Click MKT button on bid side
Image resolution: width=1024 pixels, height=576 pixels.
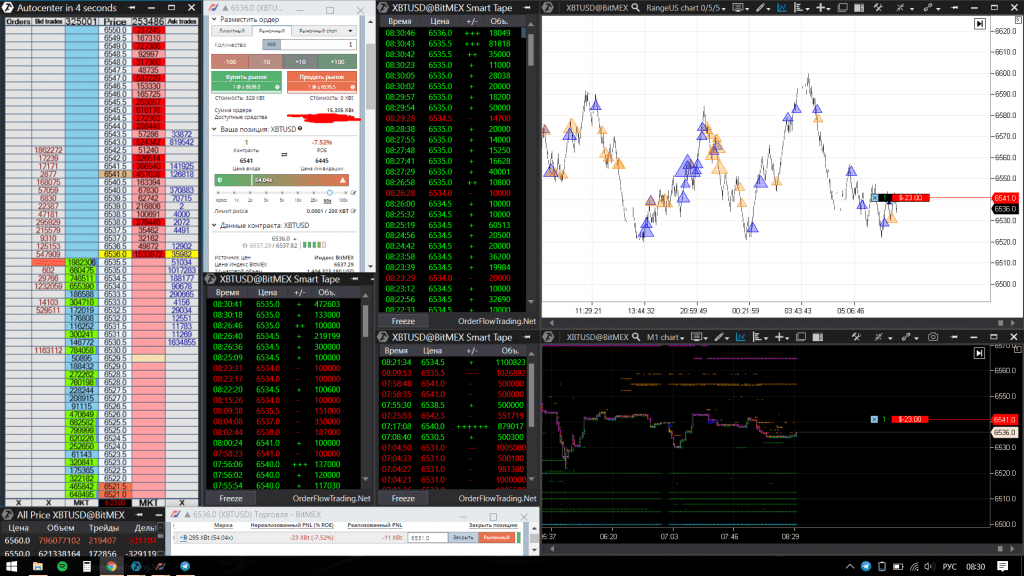click(81, 503)
